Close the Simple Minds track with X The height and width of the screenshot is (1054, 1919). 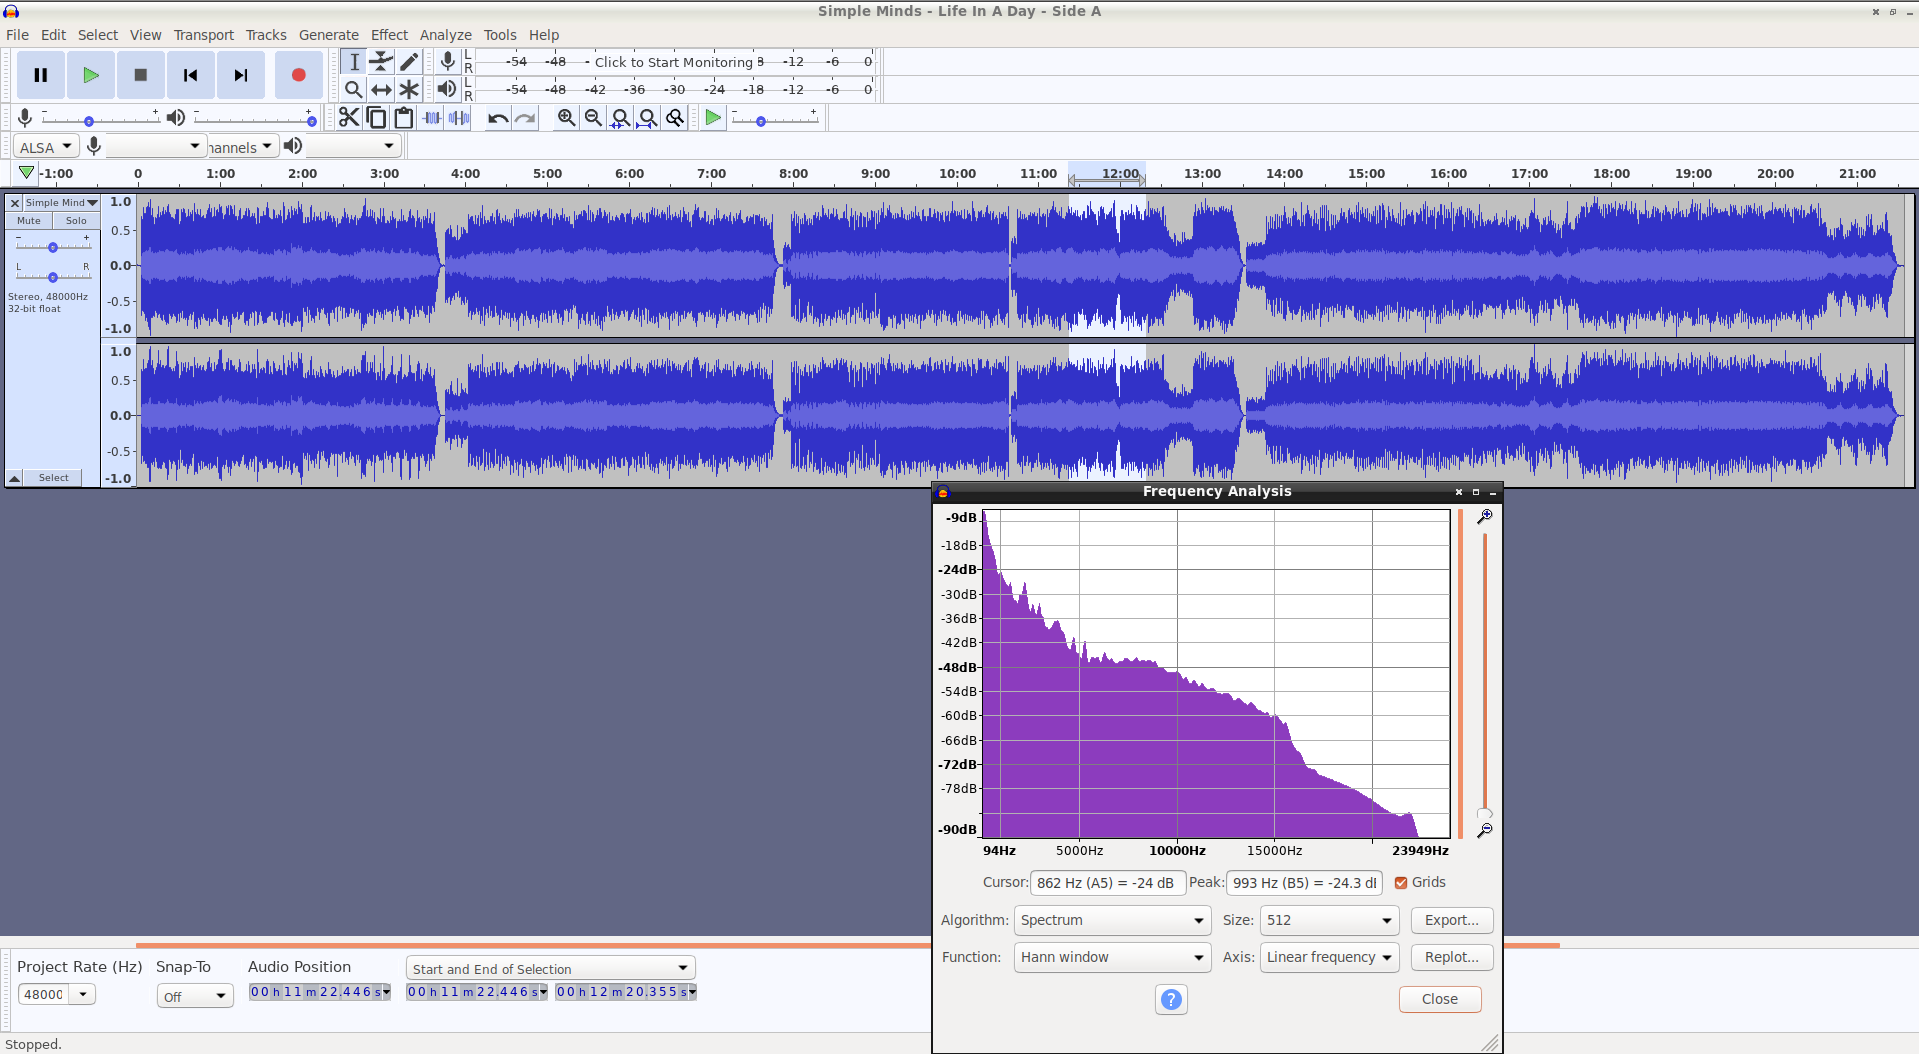[15, 203]
